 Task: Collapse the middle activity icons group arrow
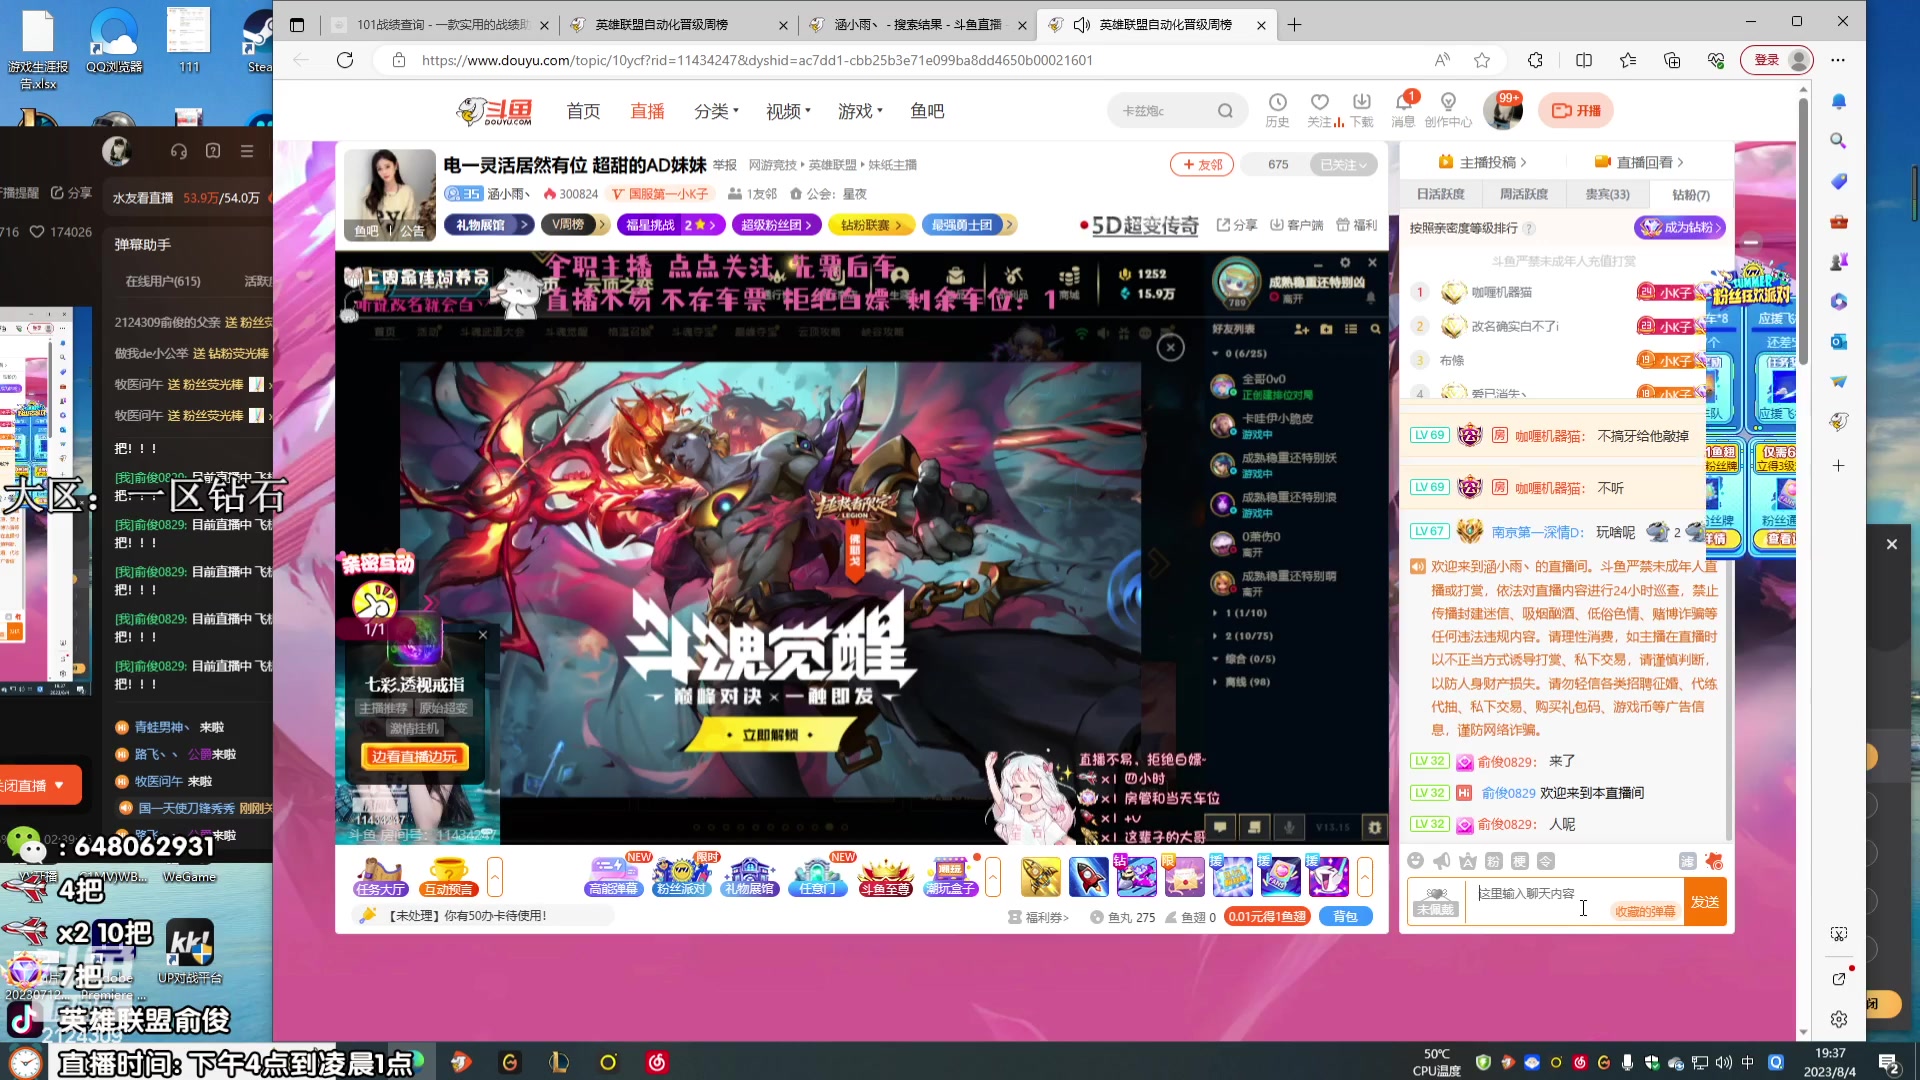(993, 877)
